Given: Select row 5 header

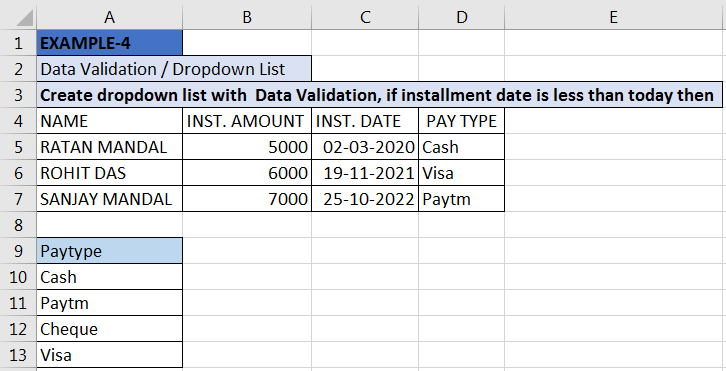Looking at the screenshot, I should pos(18,147).
